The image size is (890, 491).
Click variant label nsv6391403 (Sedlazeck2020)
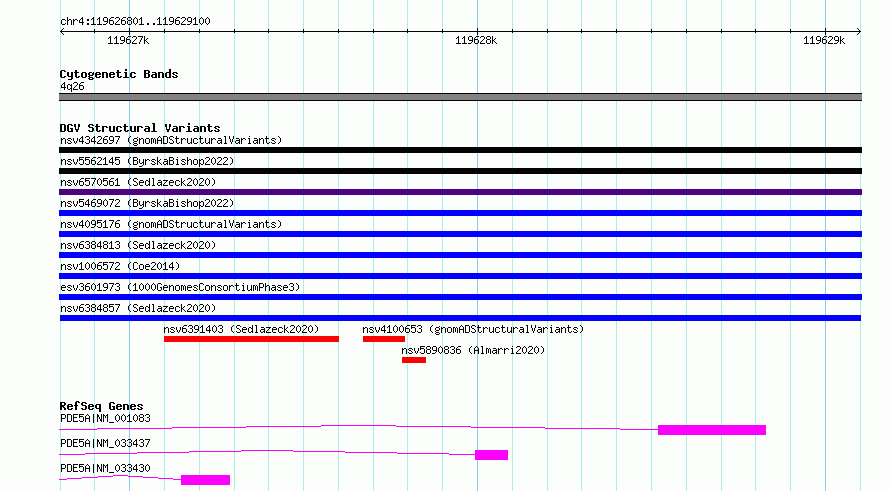[x=241, y=329]
